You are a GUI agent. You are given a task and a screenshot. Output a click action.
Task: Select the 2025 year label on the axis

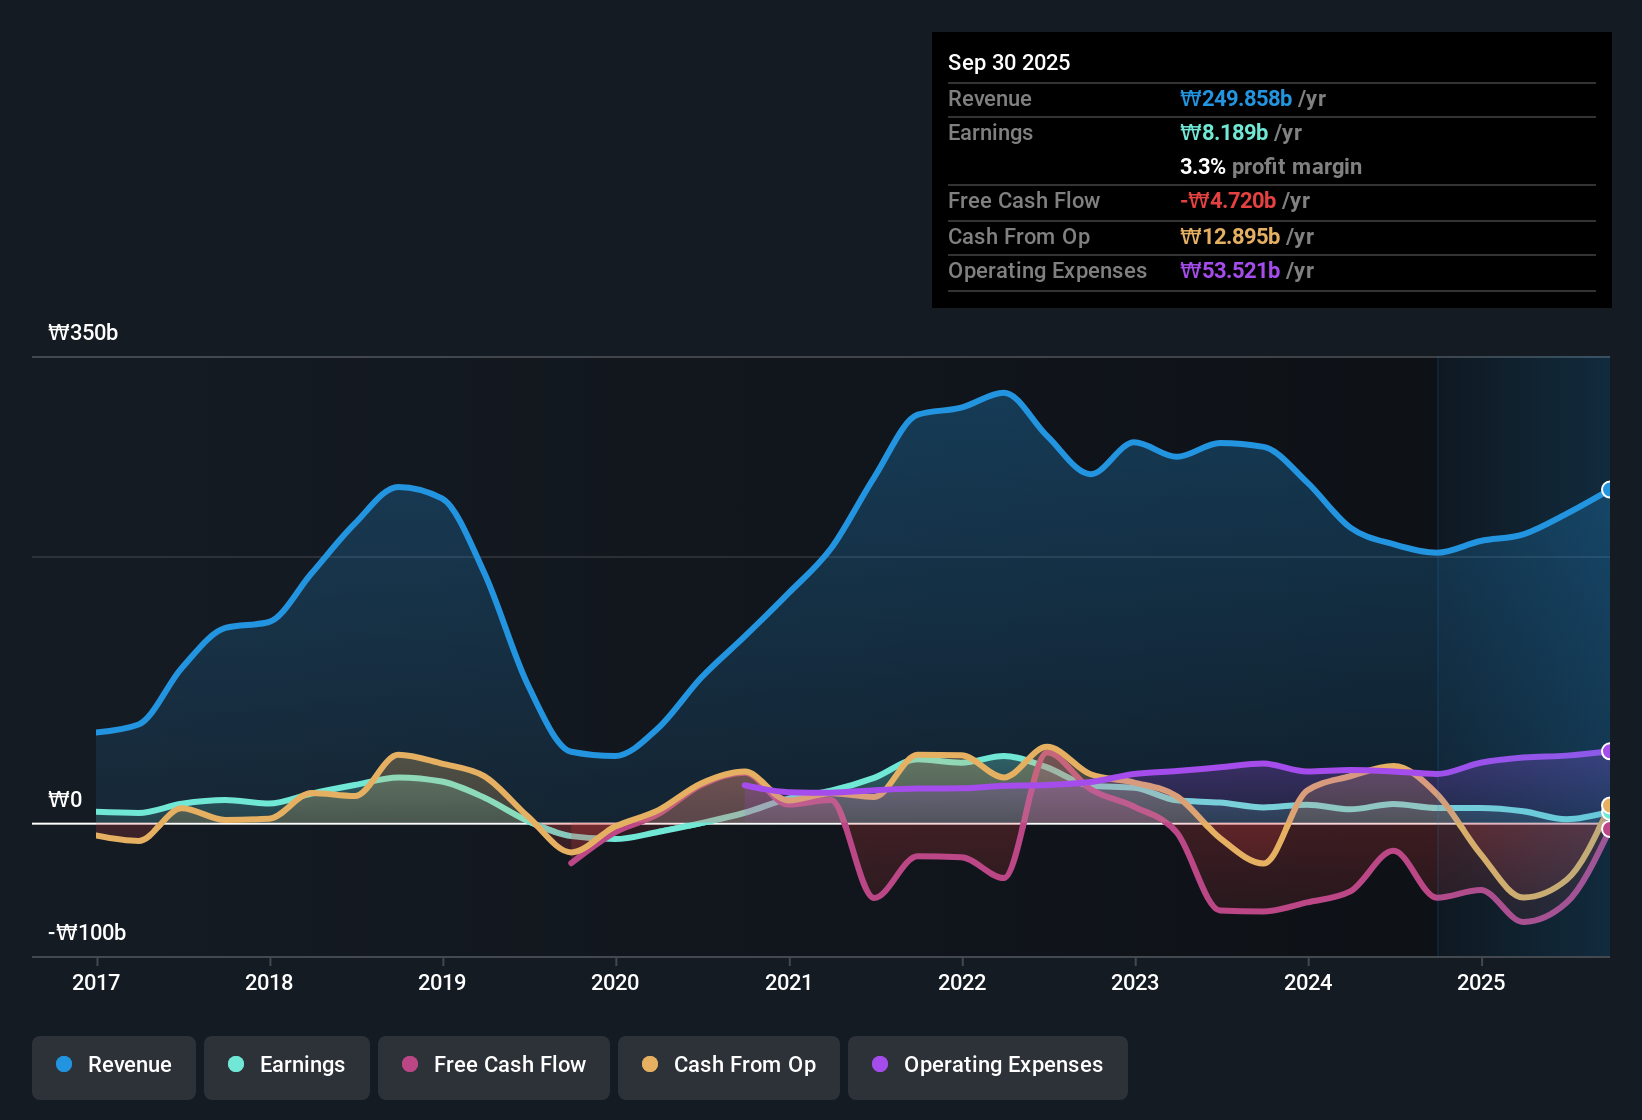[1483, 983]
